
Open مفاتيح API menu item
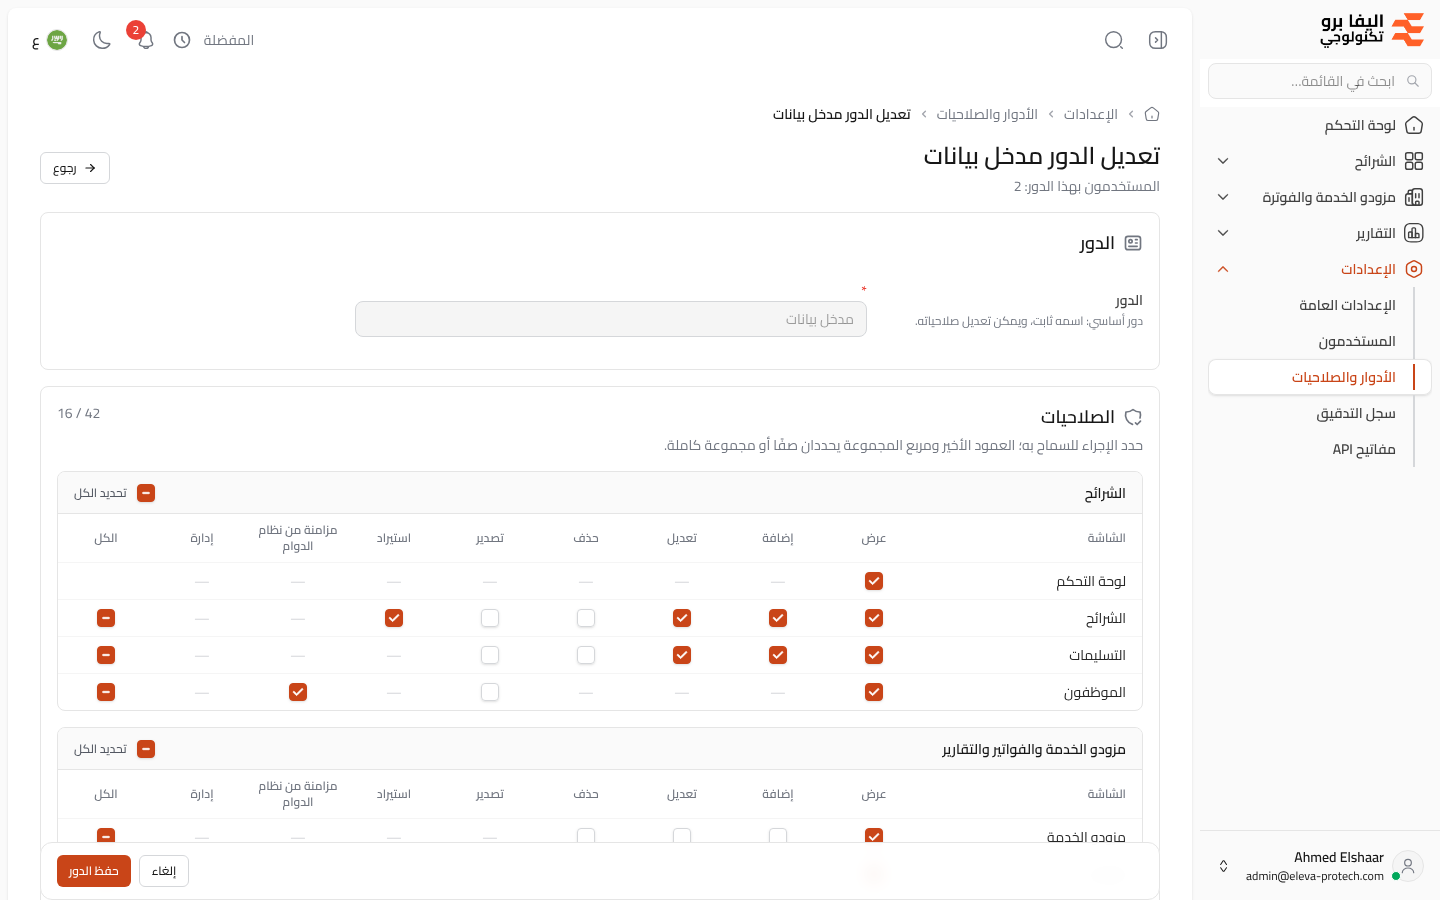tap(1364, 449)
